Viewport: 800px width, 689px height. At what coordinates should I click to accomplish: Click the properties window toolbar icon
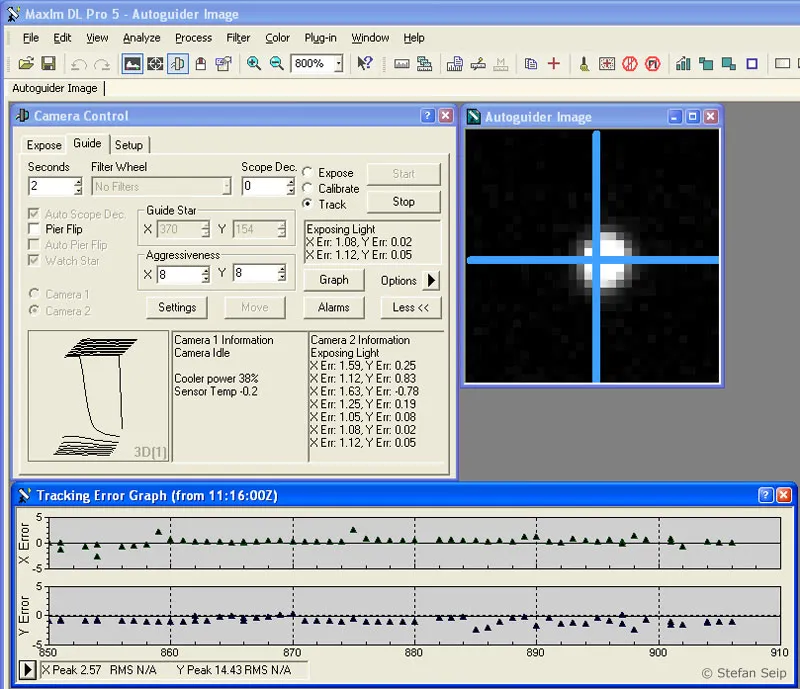(x=223, y=64)
